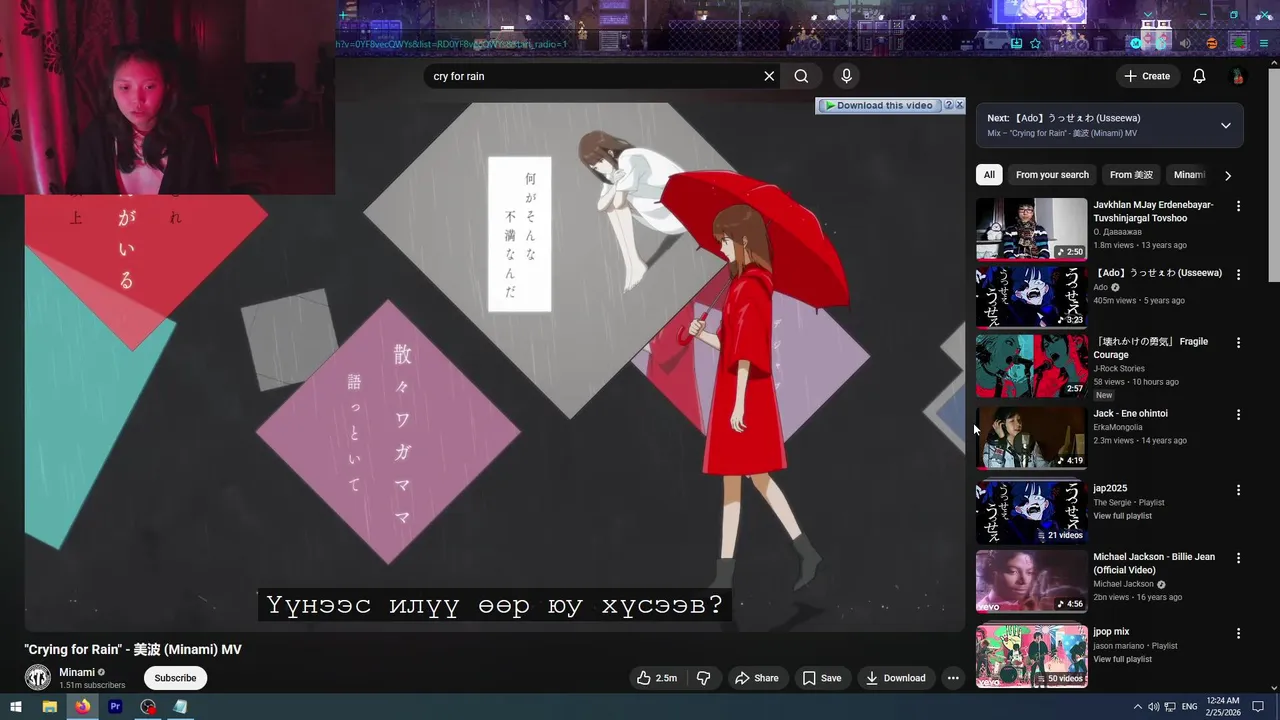Screen dimensions: 1280x720
Task: Open YouTube notifications bell
Action: (1199, 76)
